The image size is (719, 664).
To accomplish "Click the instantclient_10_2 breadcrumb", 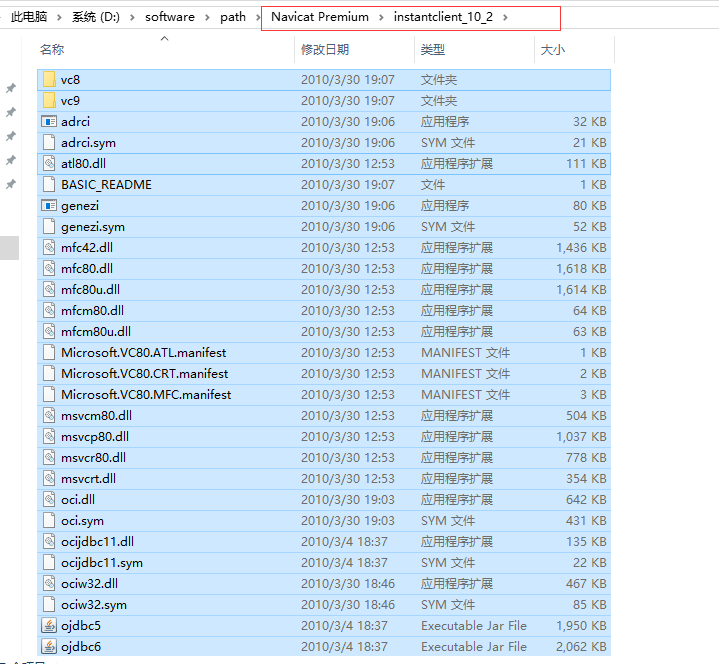I will 443,17.
